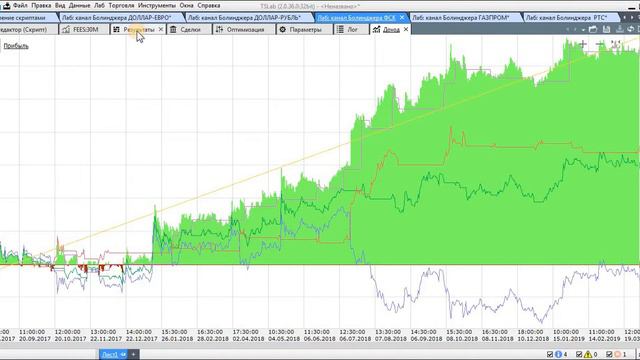Click the chart icon on Доход tab

(x=376, y=29)
